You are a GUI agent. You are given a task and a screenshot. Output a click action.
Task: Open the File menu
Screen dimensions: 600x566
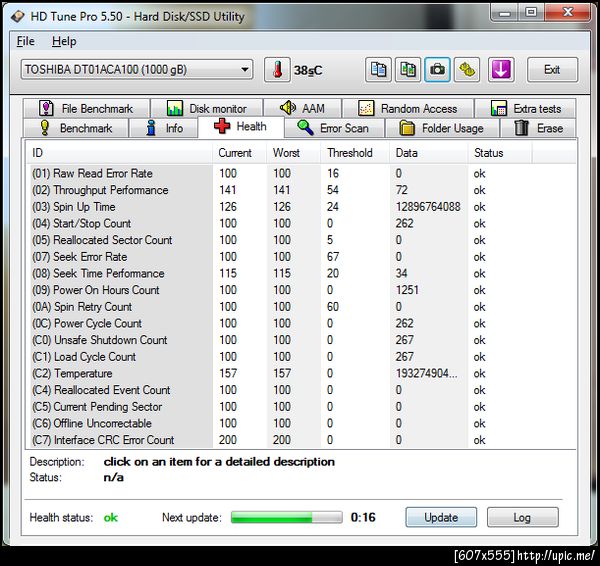[26, 41]
